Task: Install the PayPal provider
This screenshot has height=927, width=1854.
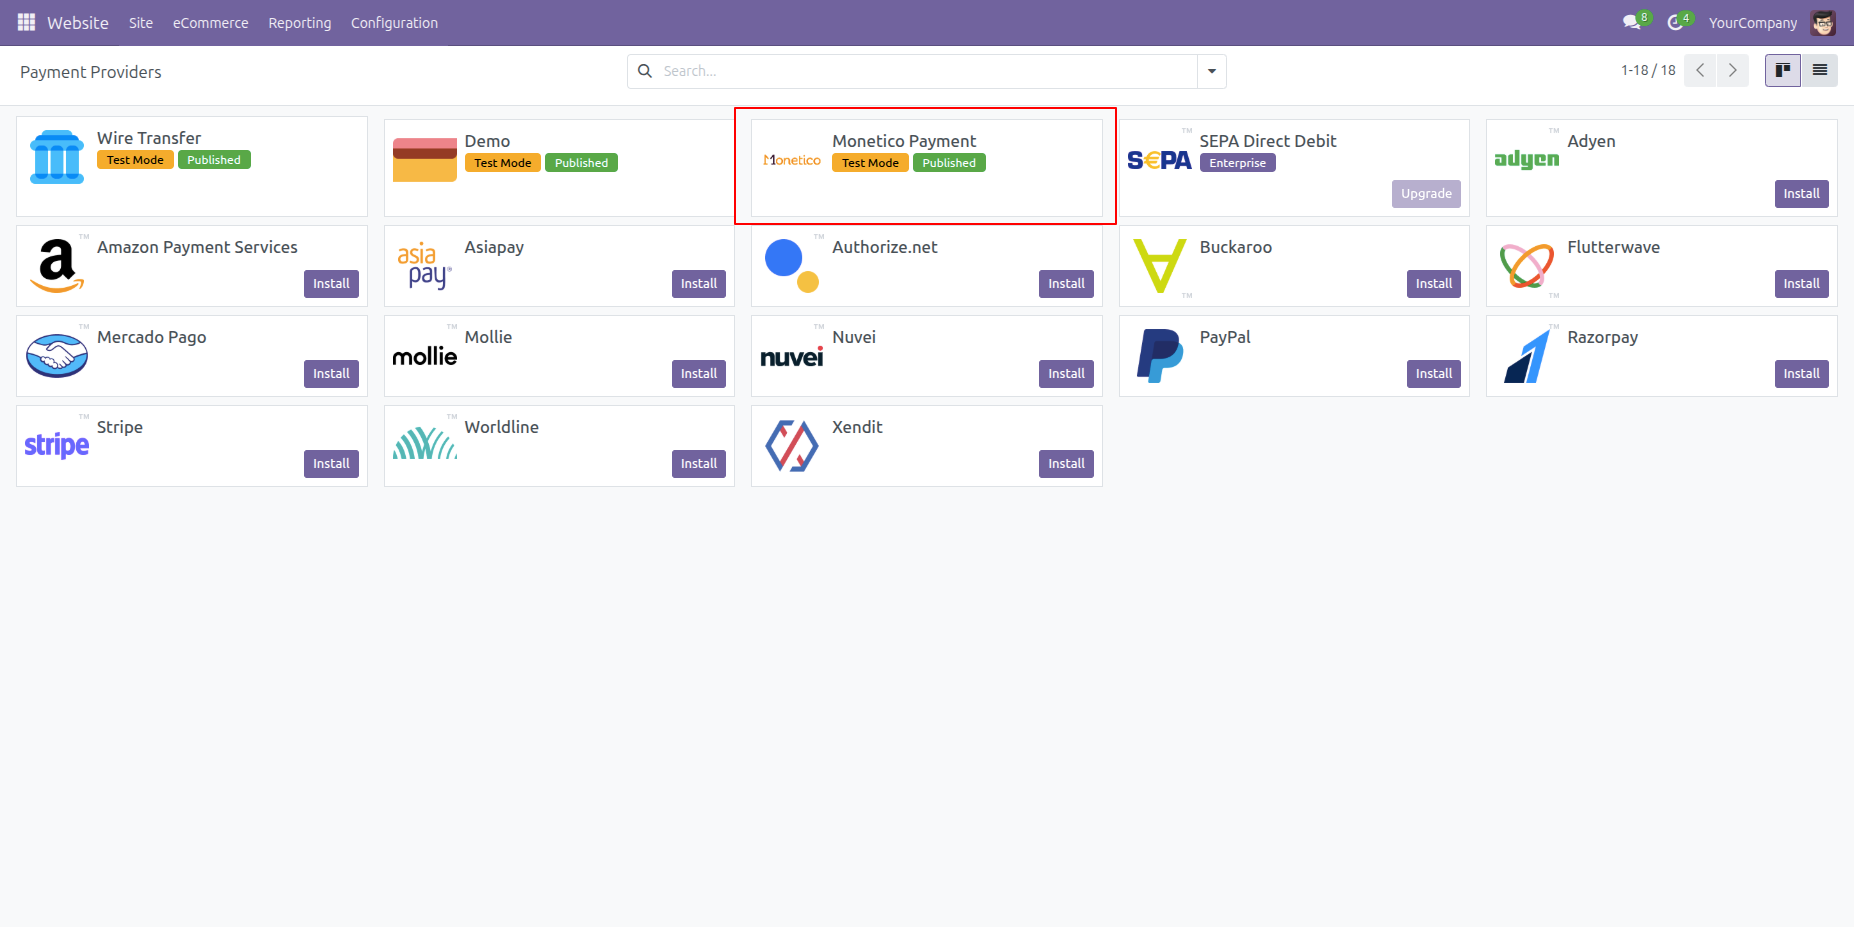Action: click(x=1434, y=374)
